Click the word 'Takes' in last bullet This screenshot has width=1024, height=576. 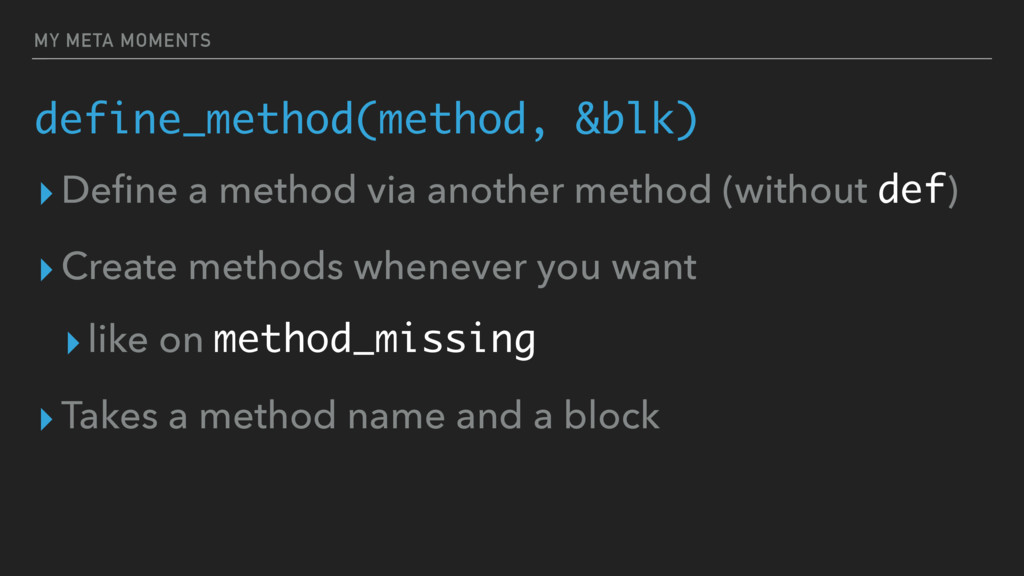(x=110, y=415)
